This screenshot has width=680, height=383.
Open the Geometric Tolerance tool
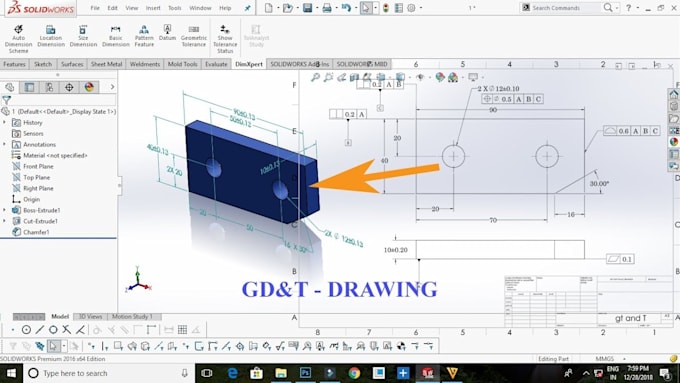[x=193, y=36]
